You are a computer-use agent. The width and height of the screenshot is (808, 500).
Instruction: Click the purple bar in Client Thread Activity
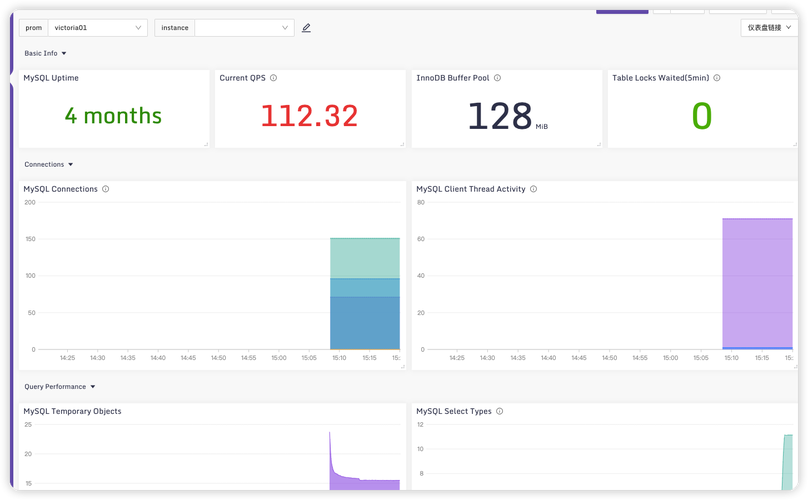point(757,282)
